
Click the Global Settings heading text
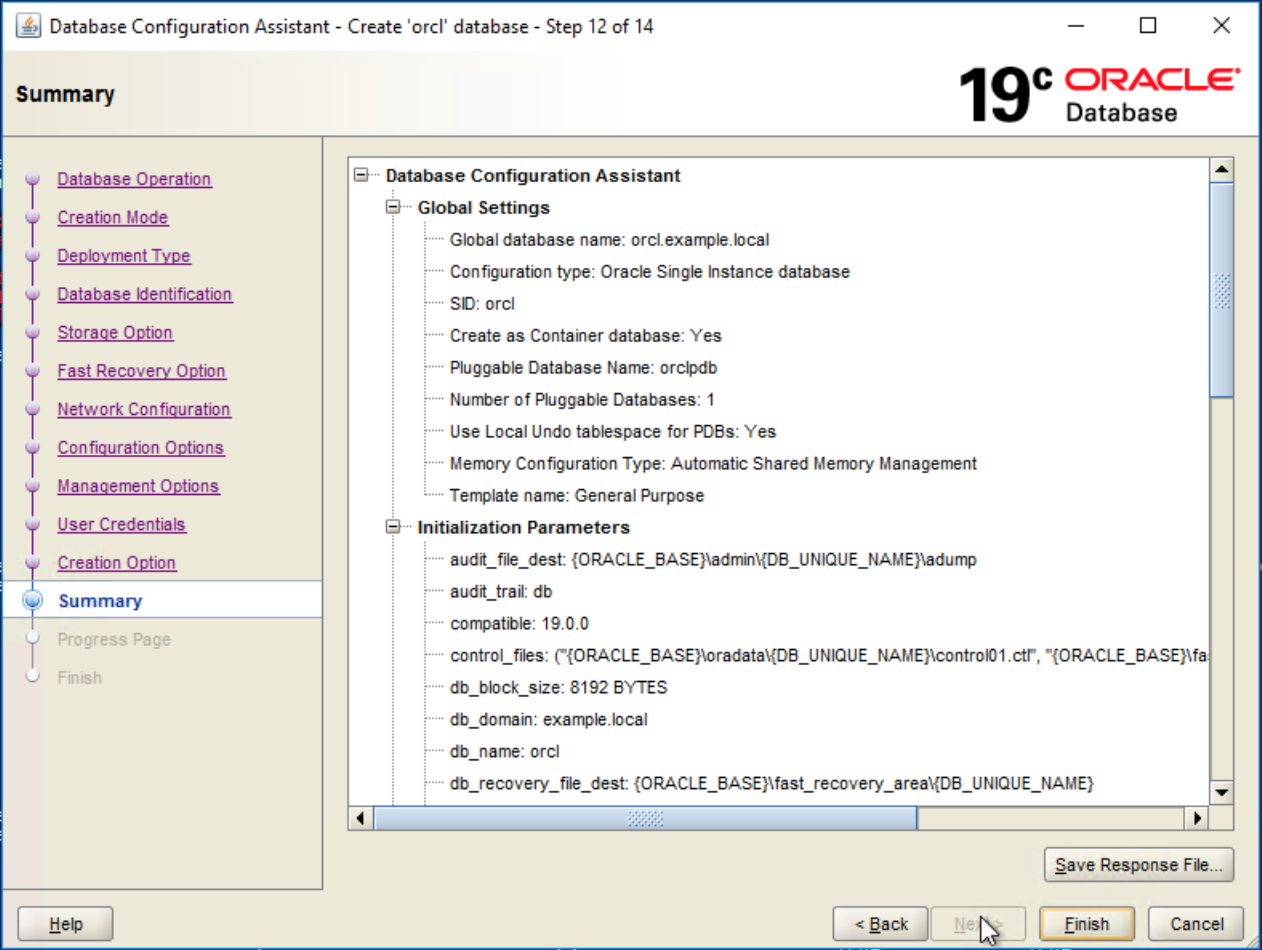[484, 208]
